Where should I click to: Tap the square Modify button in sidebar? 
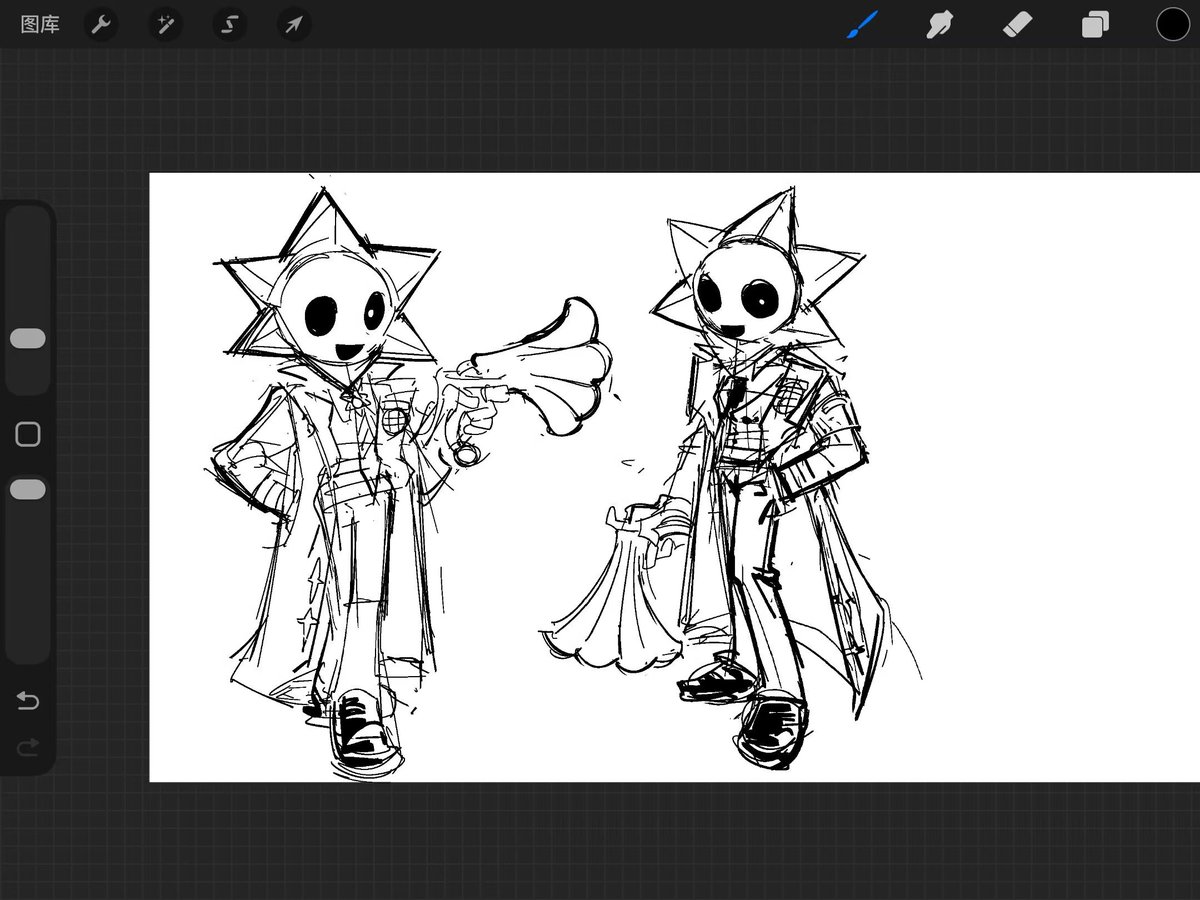(28, 434)
